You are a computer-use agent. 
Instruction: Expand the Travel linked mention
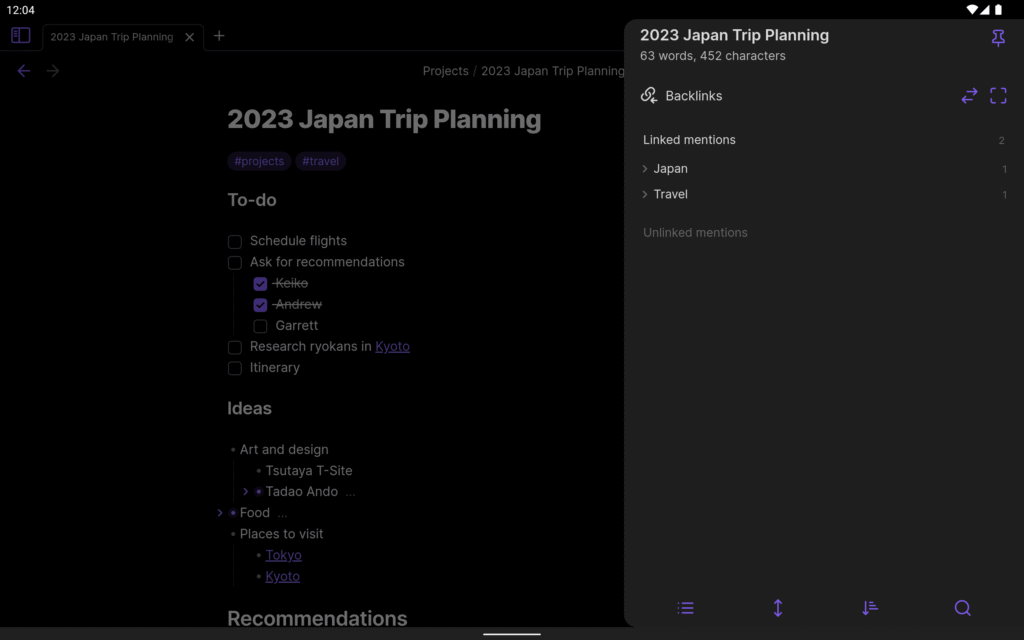coord(646,194)
